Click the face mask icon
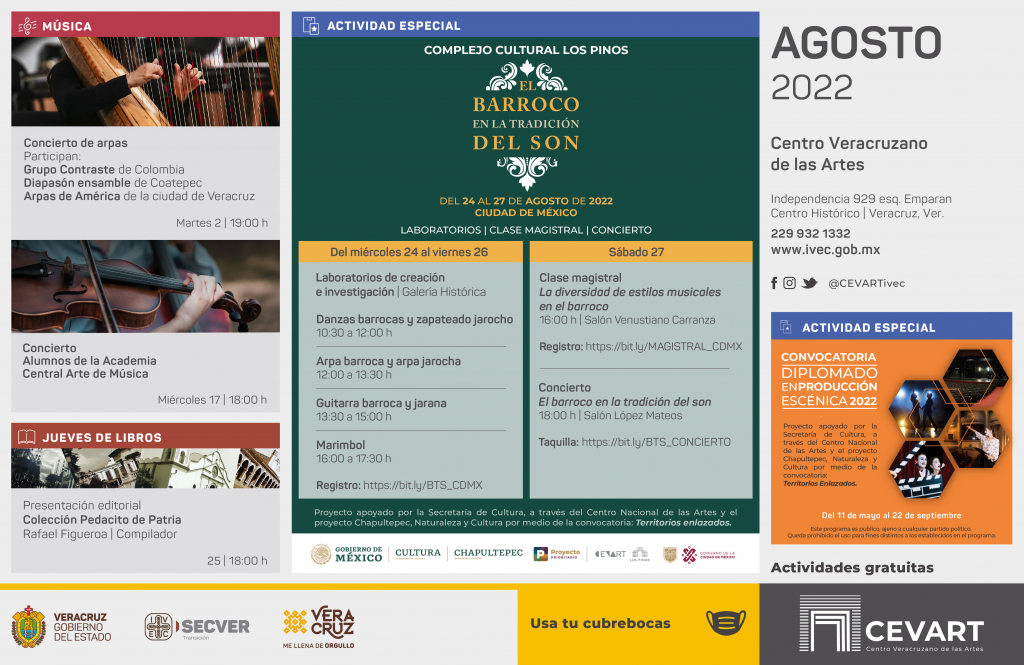 (x=725, y=623)
